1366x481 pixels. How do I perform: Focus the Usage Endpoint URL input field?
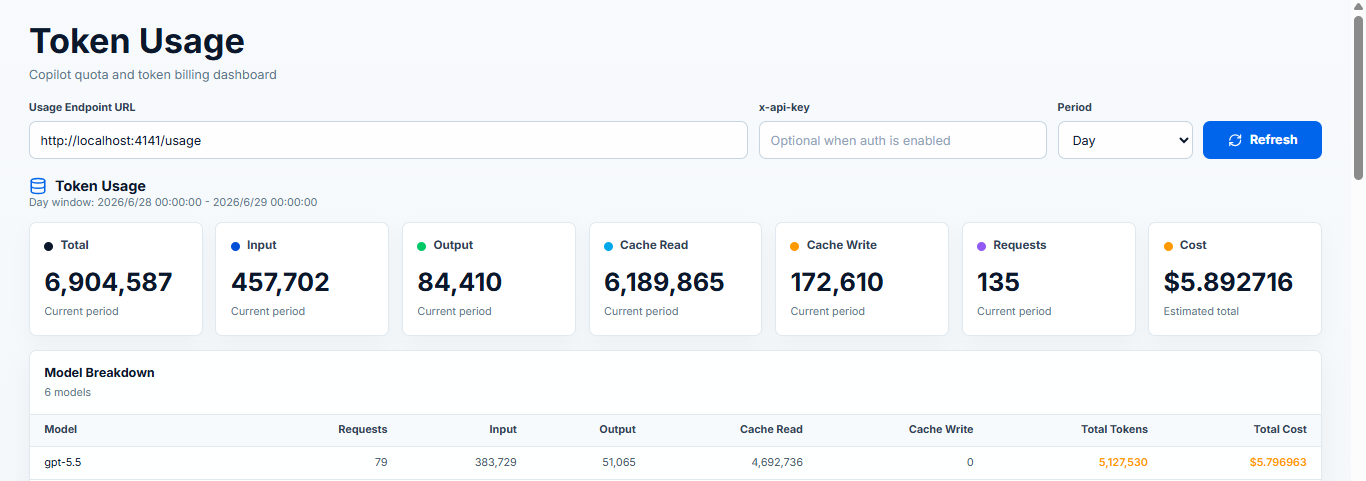[388, 140]
